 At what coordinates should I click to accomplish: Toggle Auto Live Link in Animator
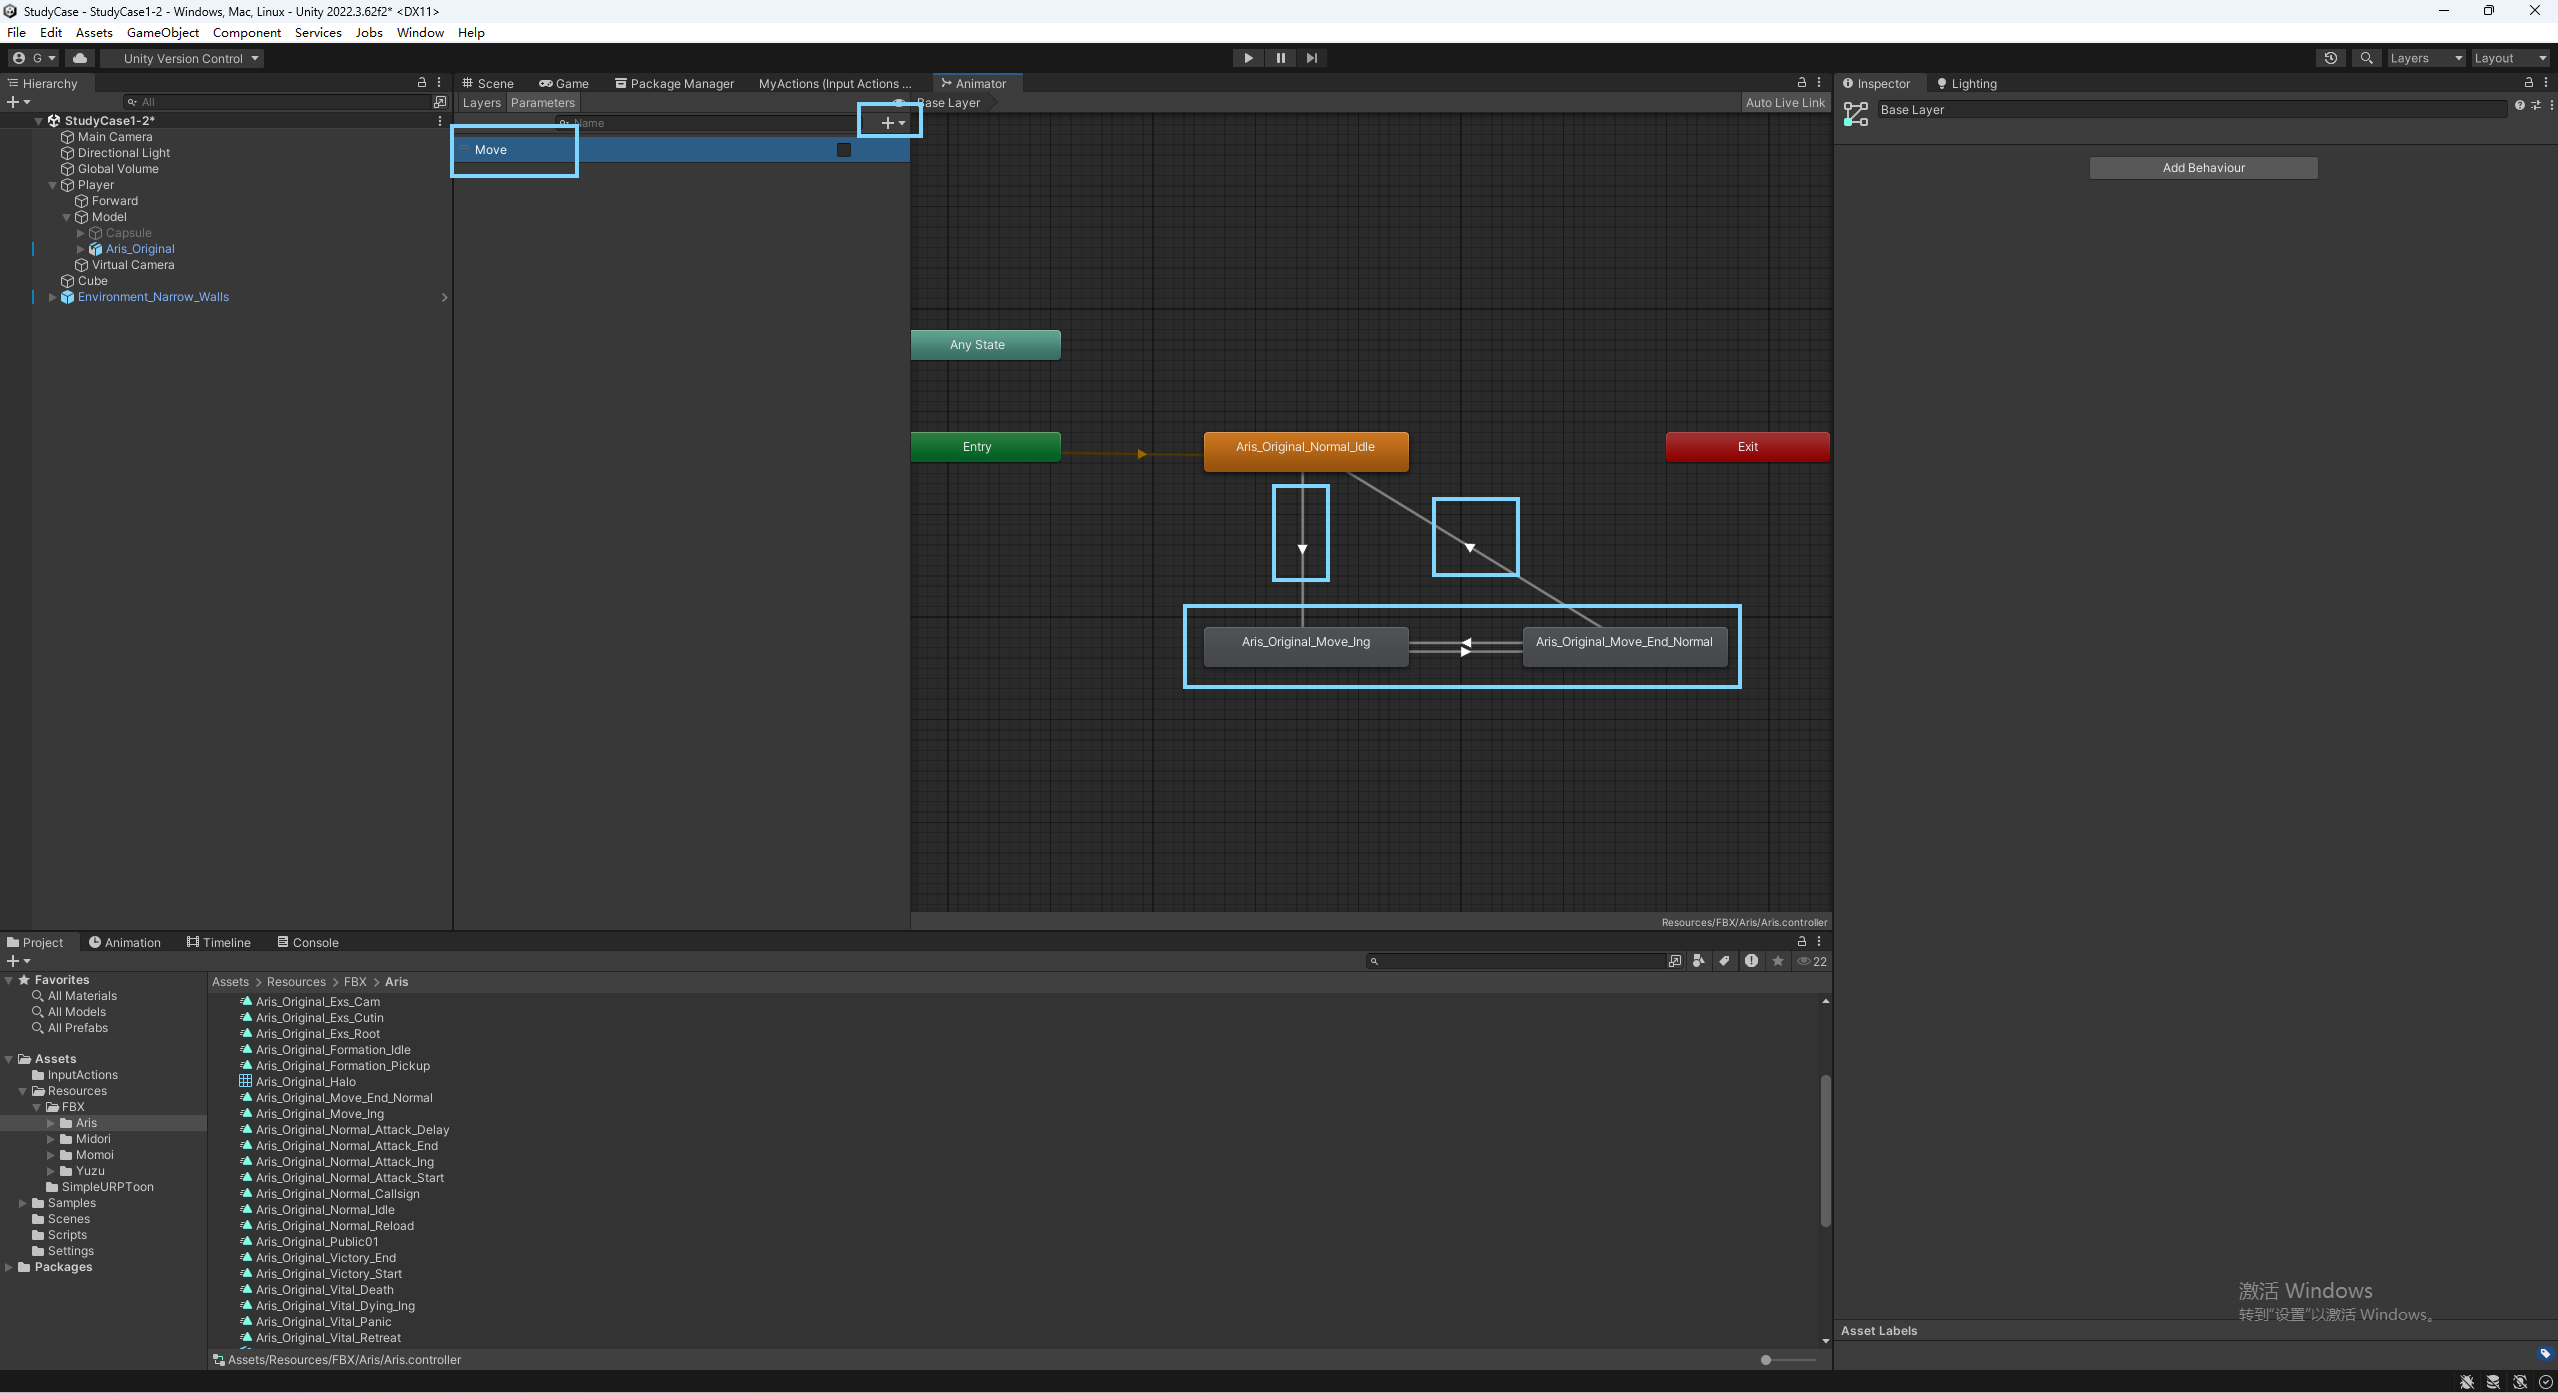[1785, 103]
